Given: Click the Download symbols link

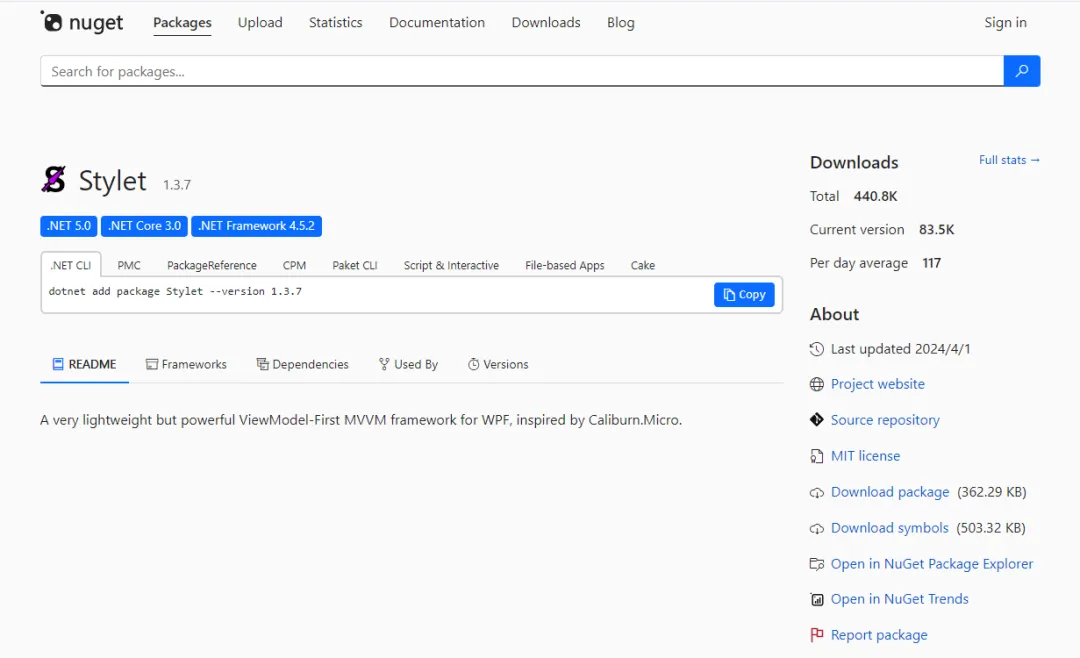Looking at the screenshot, I should 889,528.
